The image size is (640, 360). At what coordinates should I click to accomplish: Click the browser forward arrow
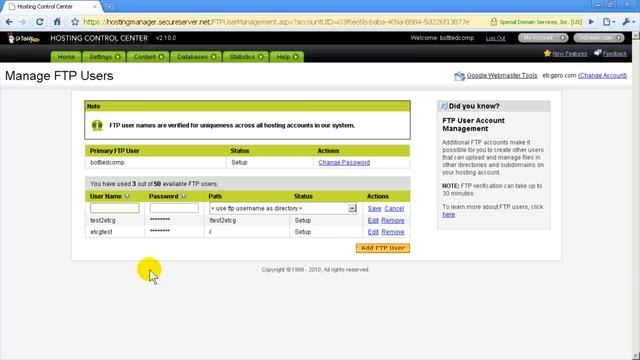pyautogui.click(x=23, y=22)
